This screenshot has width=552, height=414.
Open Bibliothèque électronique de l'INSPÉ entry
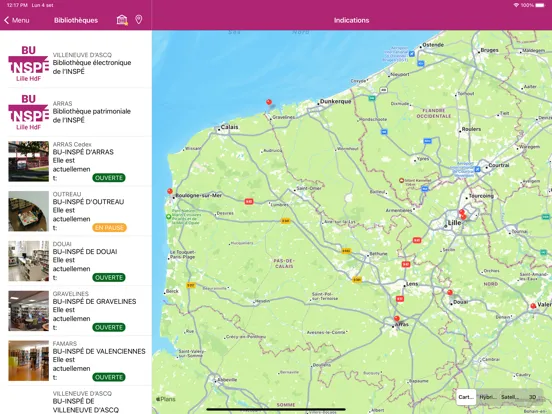[x=76, y=63]
